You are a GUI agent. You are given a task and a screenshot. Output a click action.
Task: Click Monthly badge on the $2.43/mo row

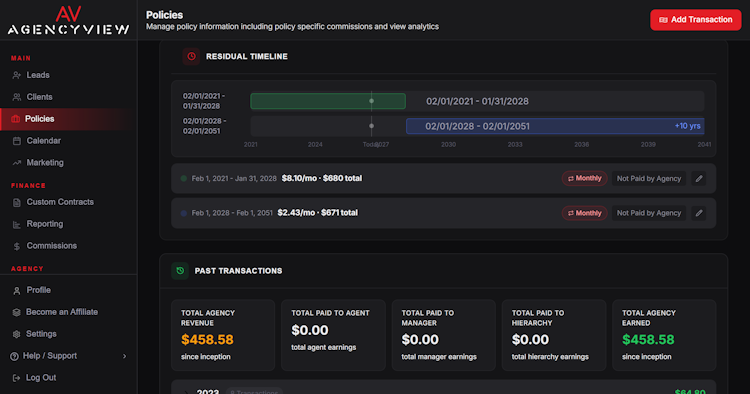point(585,213)
